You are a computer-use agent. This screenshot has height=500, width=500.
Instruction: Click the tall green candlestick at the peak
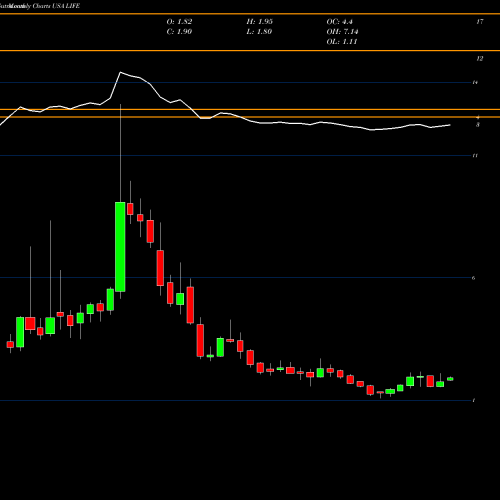120,247
